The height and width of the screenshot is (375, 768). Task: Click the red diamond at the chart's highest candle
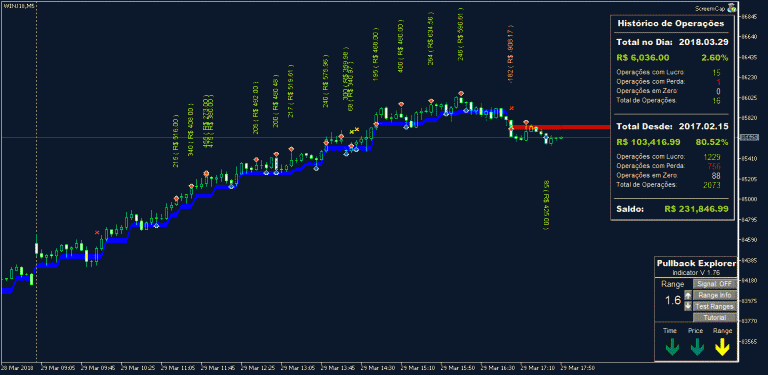[x=461, y=93]
